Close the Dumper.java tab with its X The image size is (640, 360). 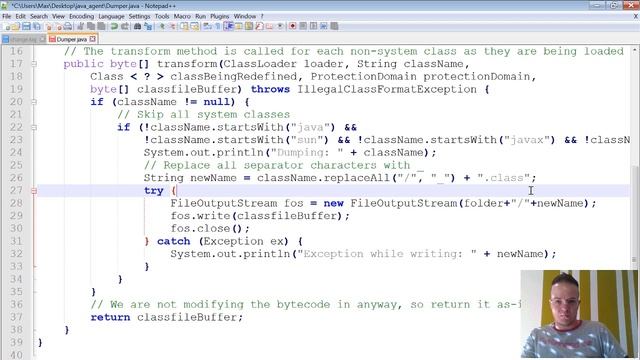click(x=93, y=39)
